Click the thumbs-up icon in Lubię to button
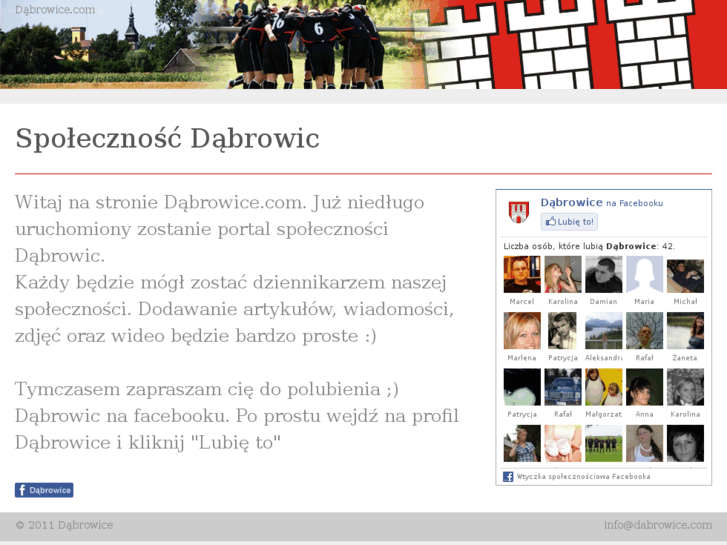 (x=550, y=221)
